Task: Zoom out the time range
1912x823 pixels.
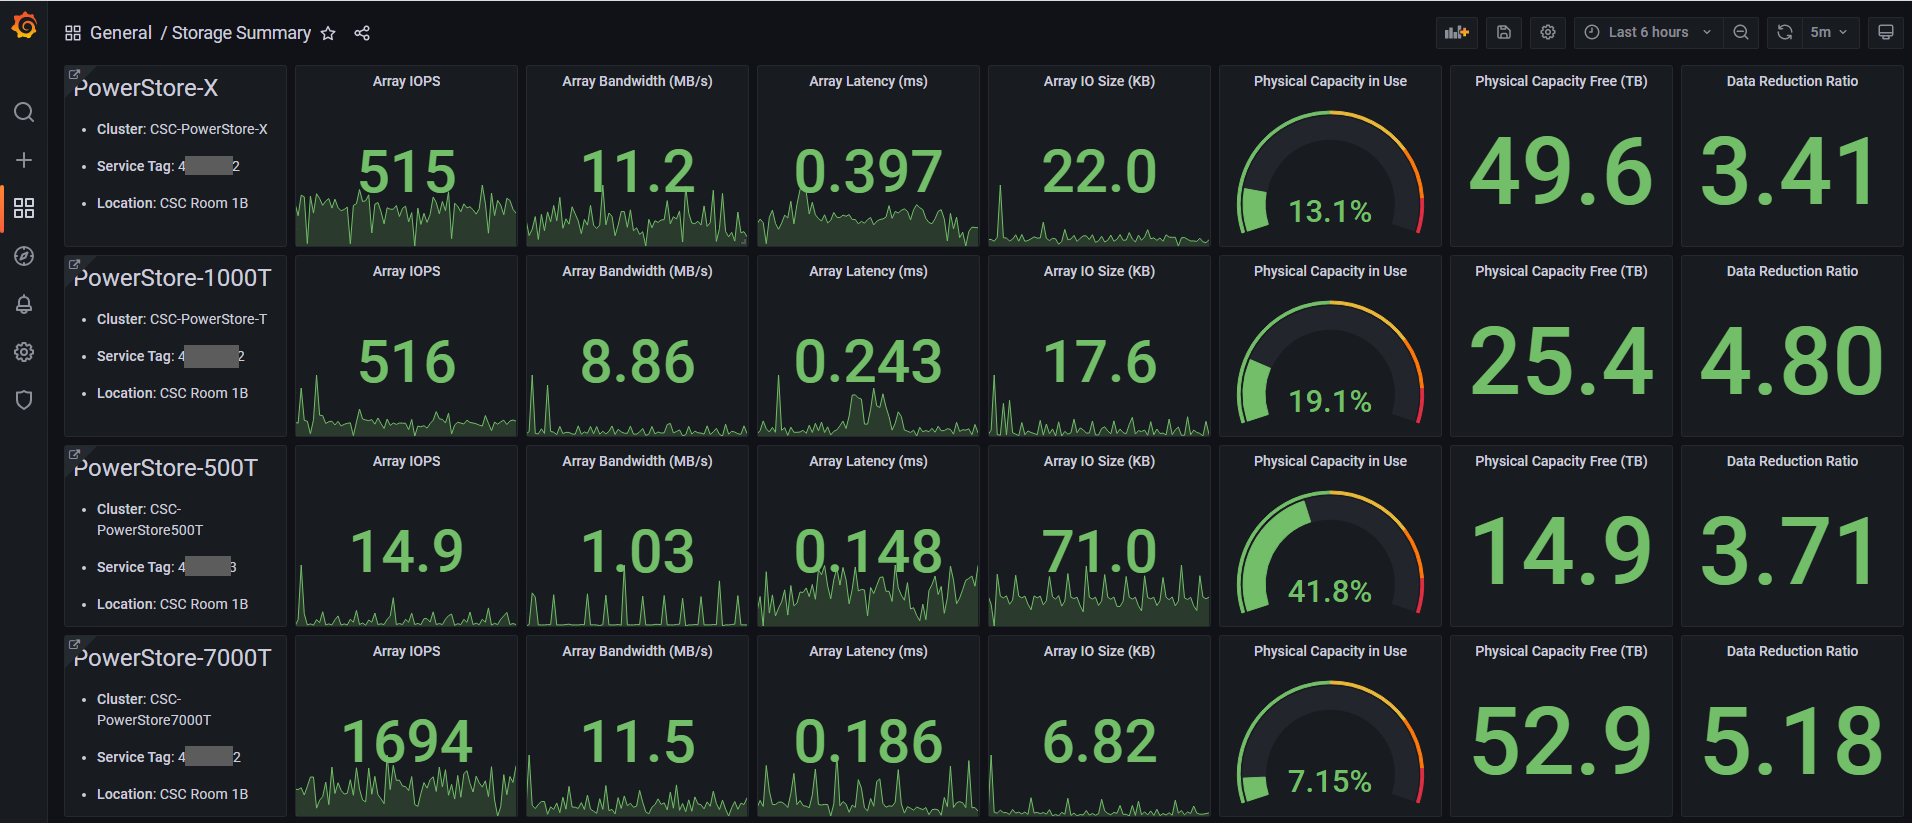Action: point(1741,32)
